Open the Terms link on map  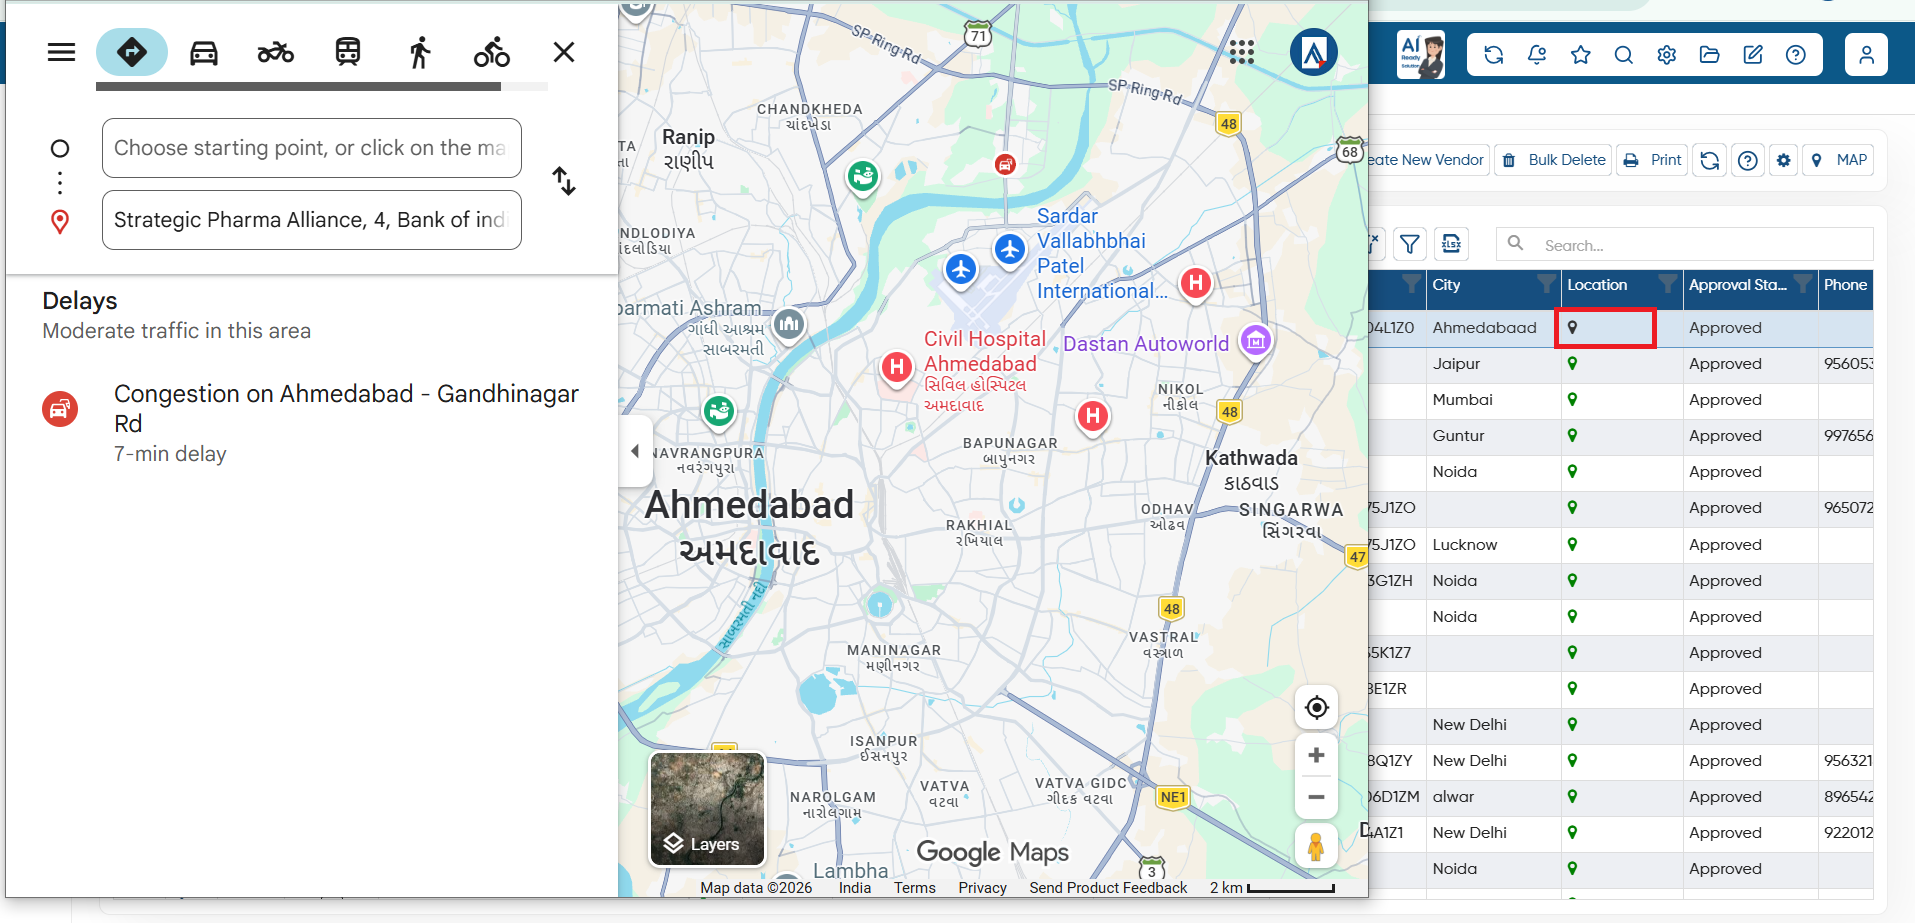pyautogui.click(x=915, y=888)
